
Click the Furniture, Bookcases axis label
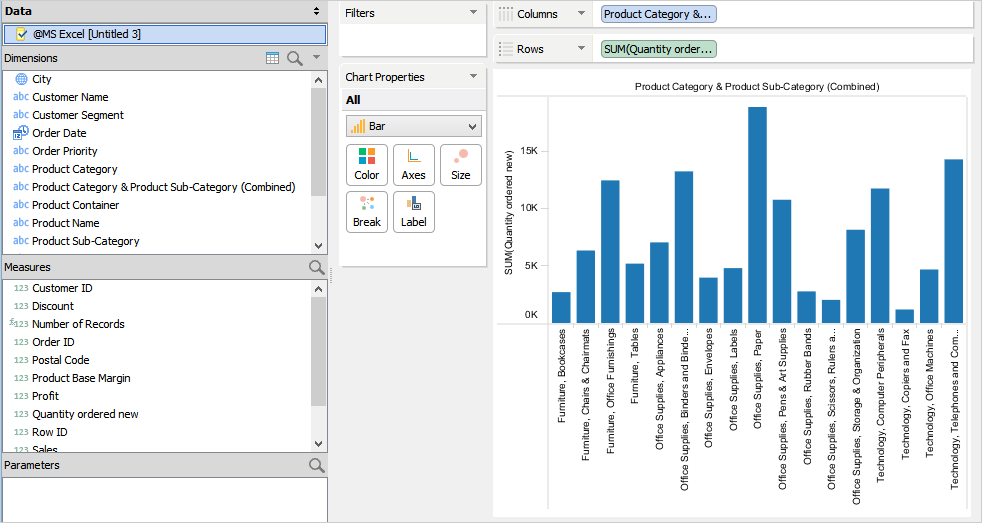562,376
